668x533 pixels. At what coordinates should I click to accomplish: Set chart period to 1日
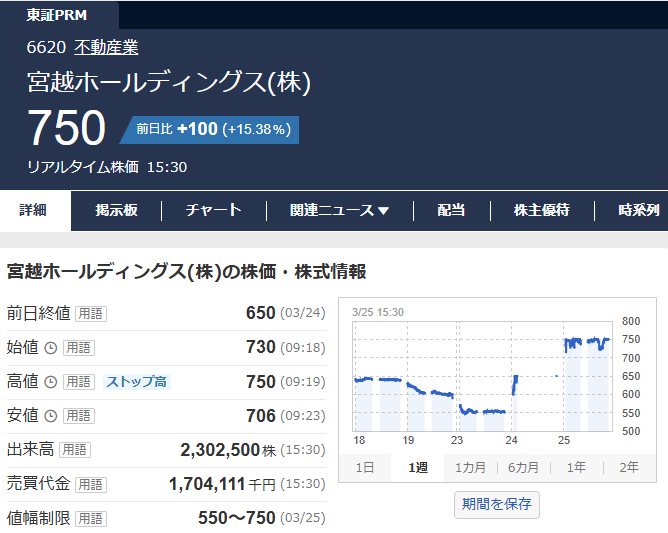(x=365, y=468)
